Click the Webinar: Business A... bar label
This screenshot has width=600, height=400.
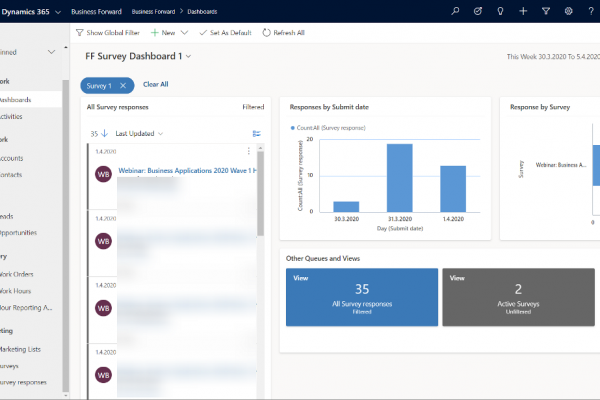pyautogui.click(x=561, y=165)
